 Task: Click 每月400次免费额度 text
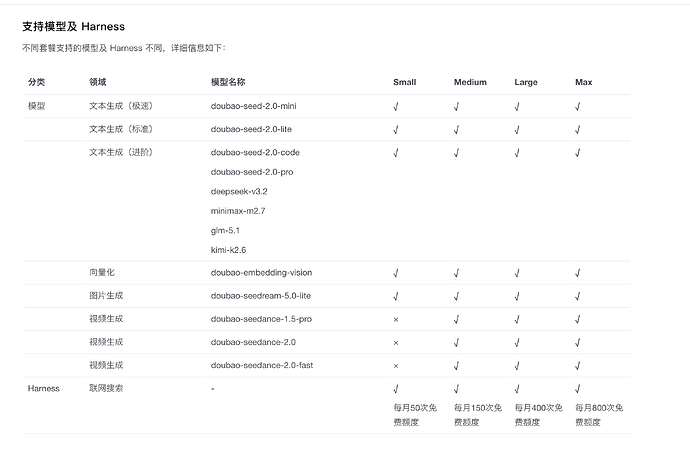click(x=539, y=415)
